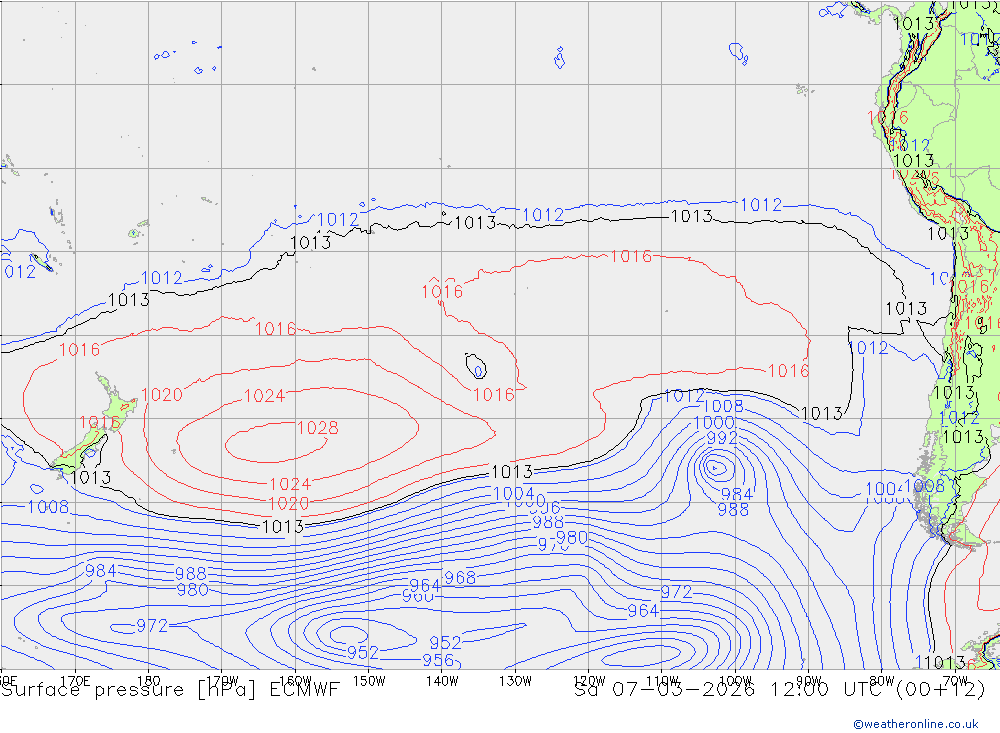Image resolution: width=1000 pixels, height=733 pixels.
Task: Click the 1016 label near 120W longitude
Action: [x=631, y=256]
